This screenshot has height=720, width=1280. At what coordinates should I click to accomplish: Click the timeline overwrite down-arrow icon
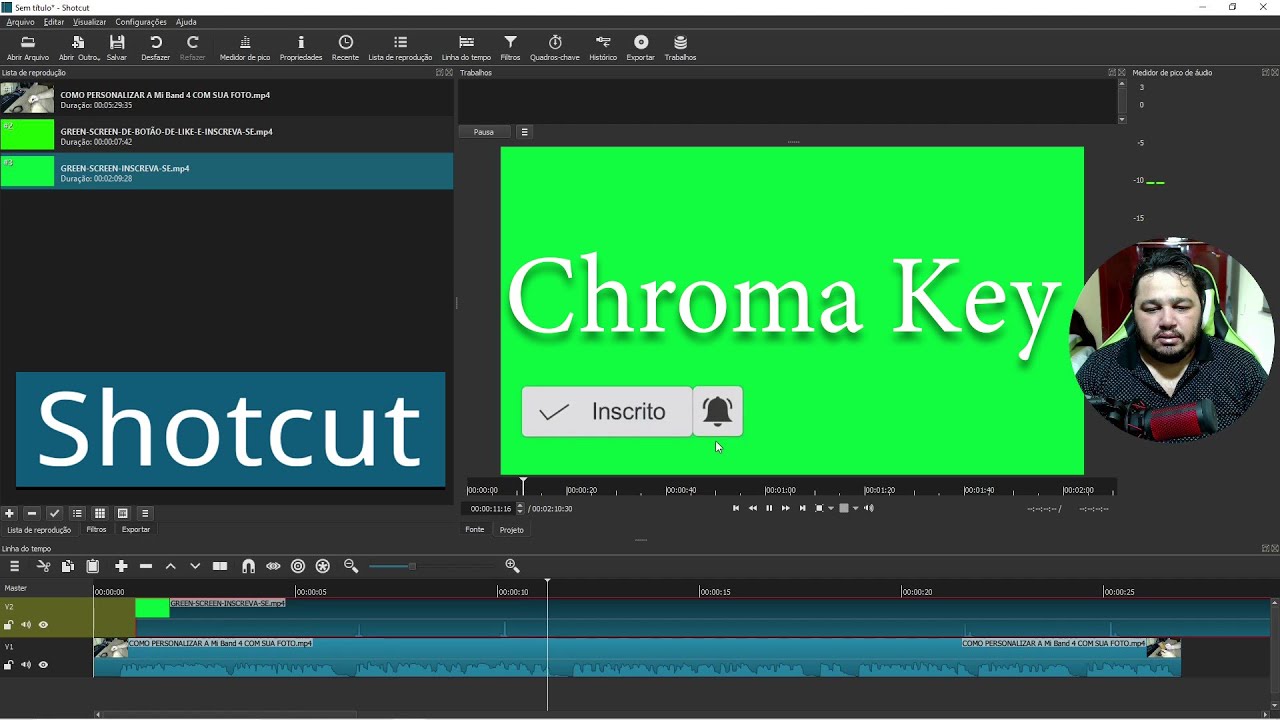tap(195, 566)
